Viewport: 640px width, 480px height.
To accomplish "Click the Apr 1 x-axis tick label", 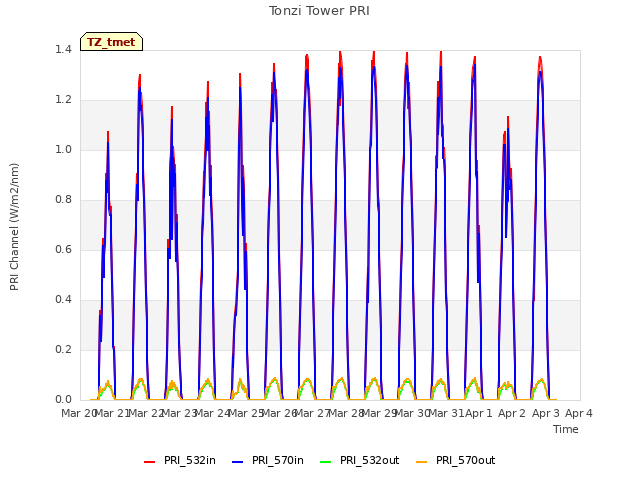I will pyautogui.click(x=479, y=413).
